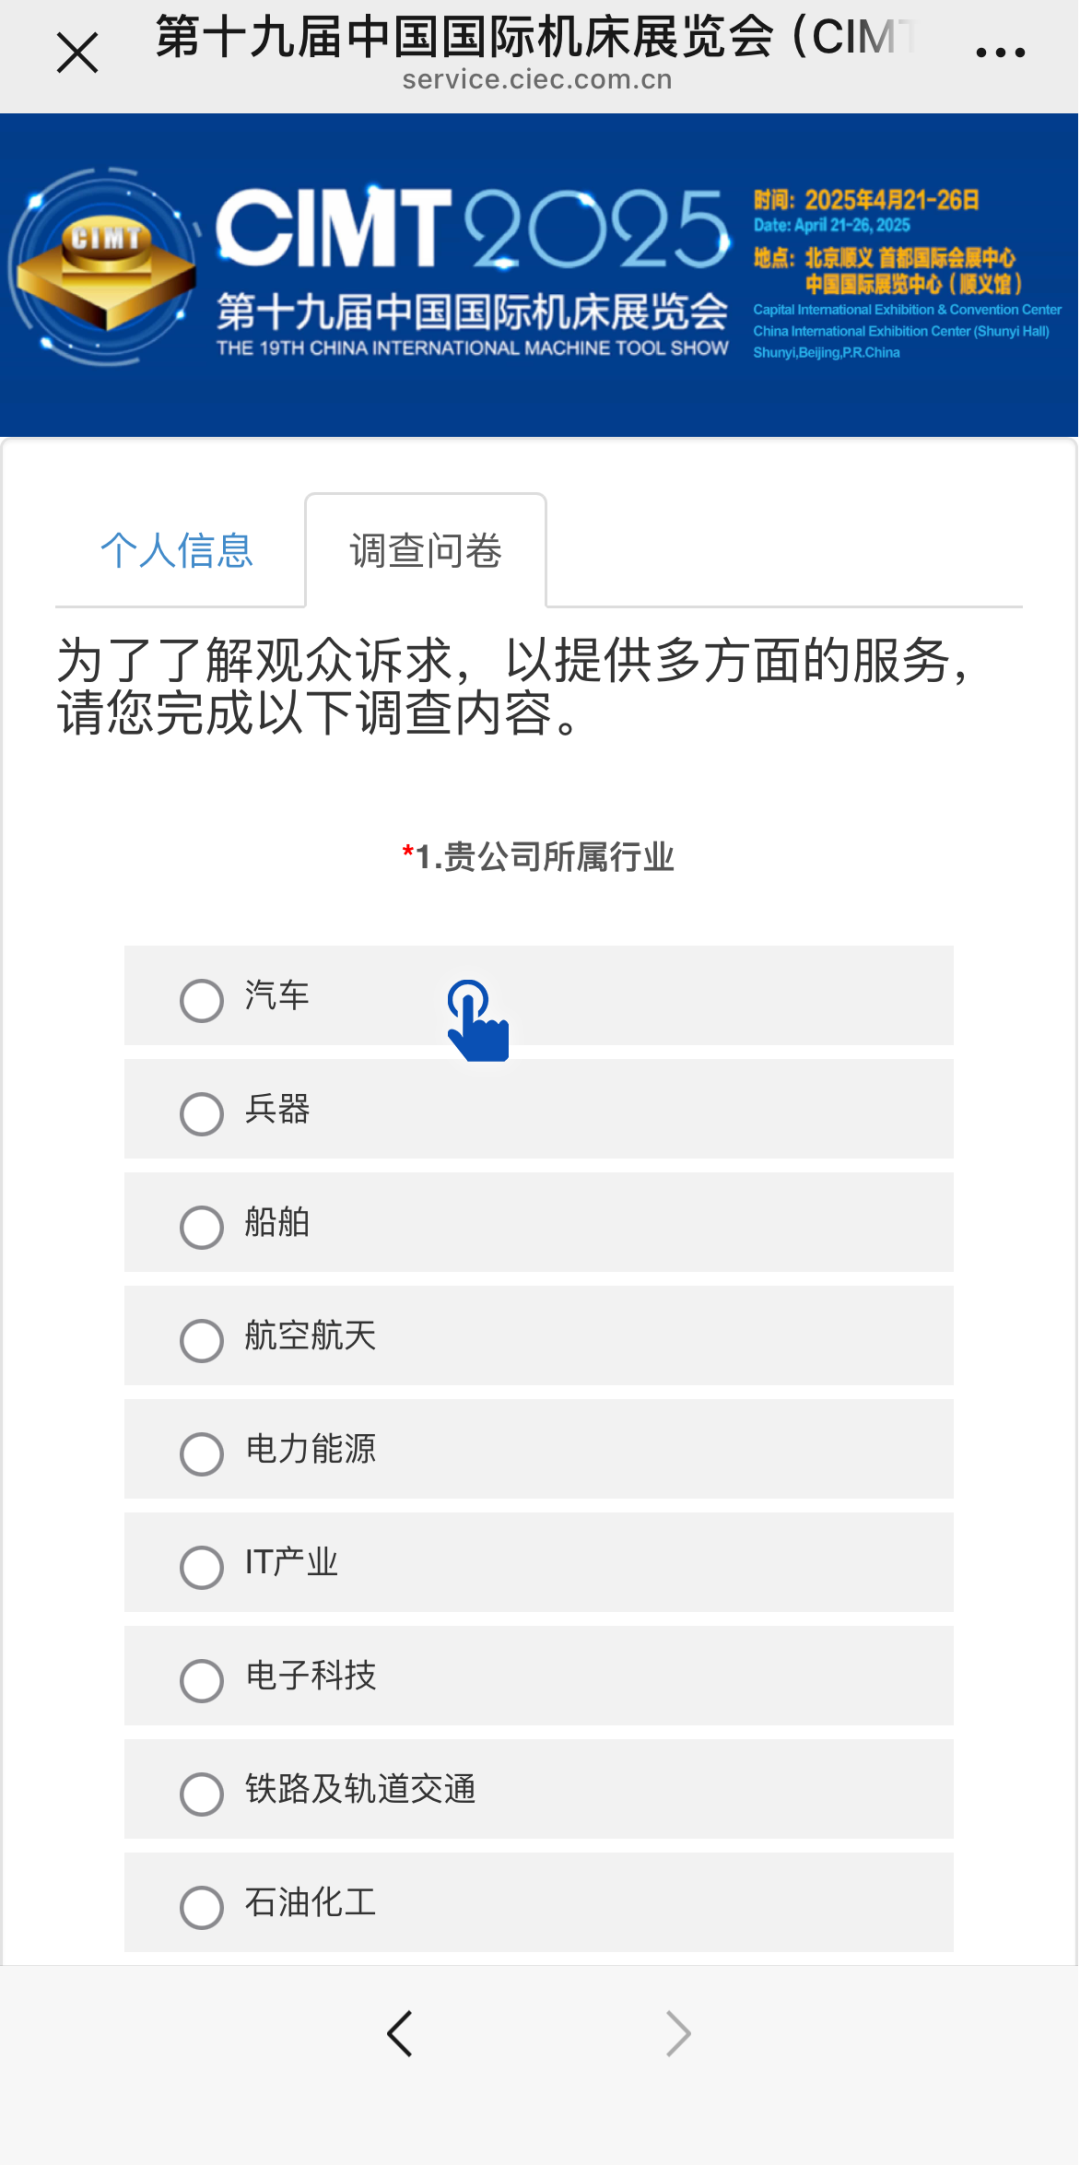Select the 石油化工 radio option

tap(539, 1902)
